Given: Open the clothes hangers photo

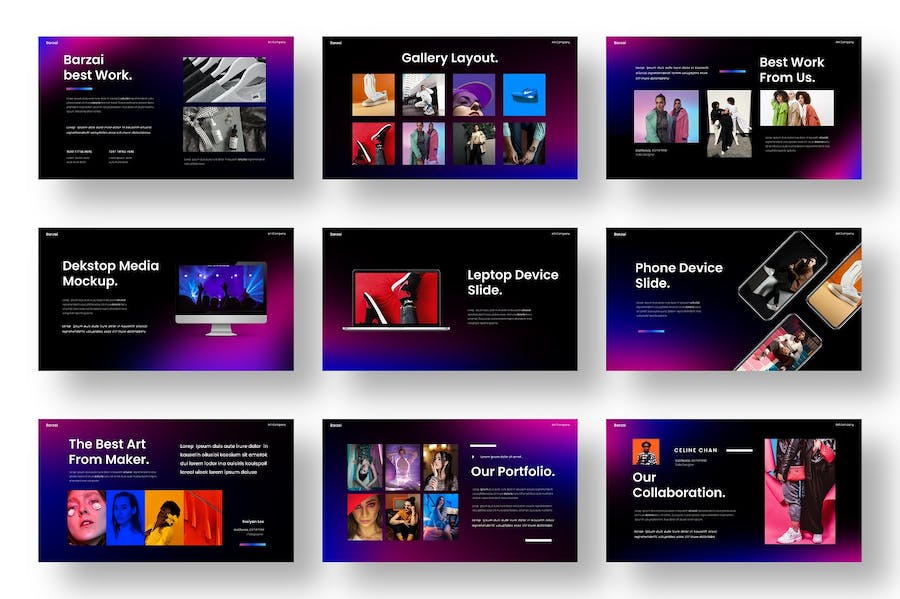Looking at the screenshot, I should pyautogui.click(x=224, y=80).
